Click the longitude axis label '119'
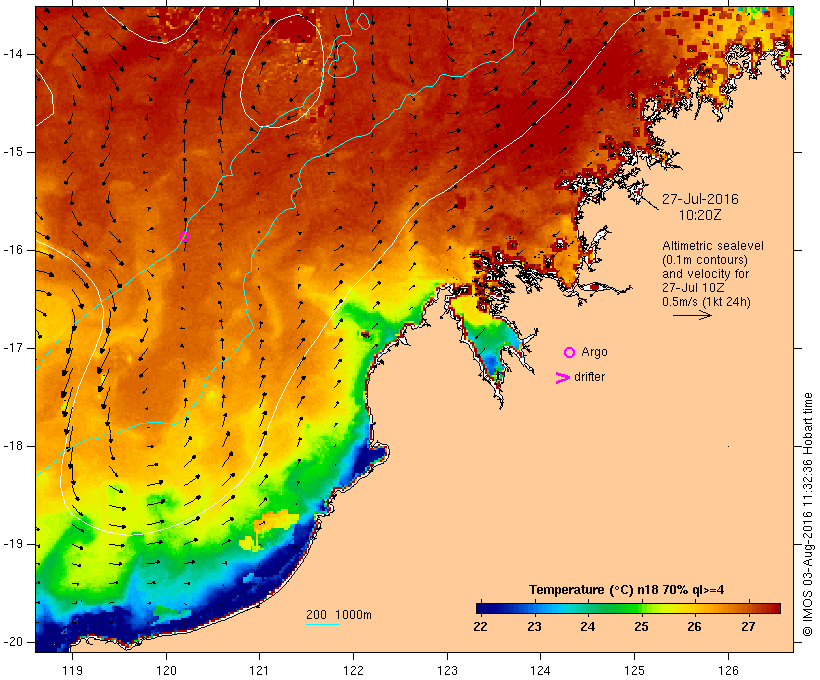Viewport: 820px width, 680px height. point(72,670)
